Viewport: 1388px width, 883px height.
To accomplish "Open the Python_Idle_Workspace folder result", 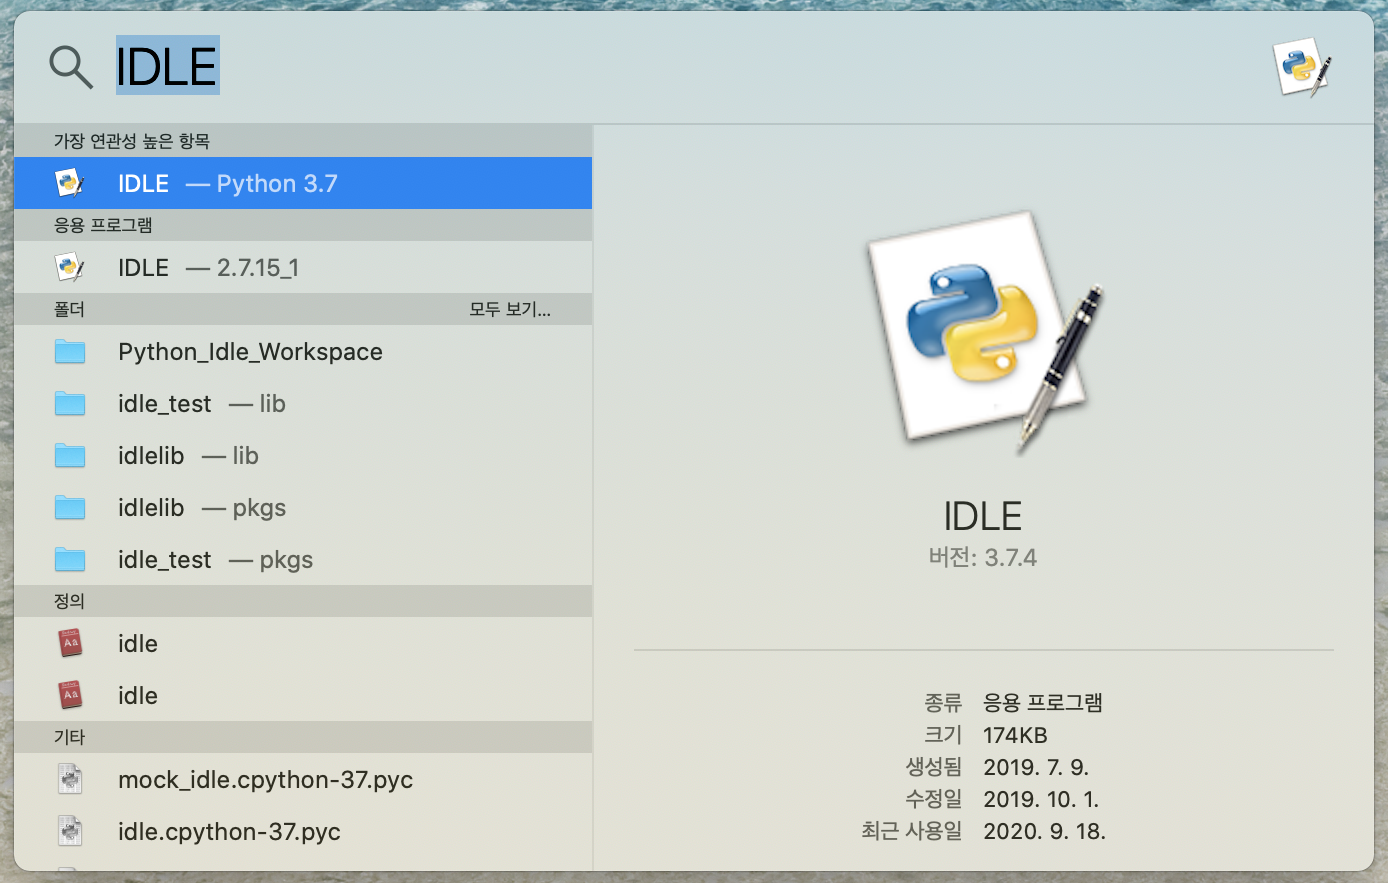I will 303,351.
